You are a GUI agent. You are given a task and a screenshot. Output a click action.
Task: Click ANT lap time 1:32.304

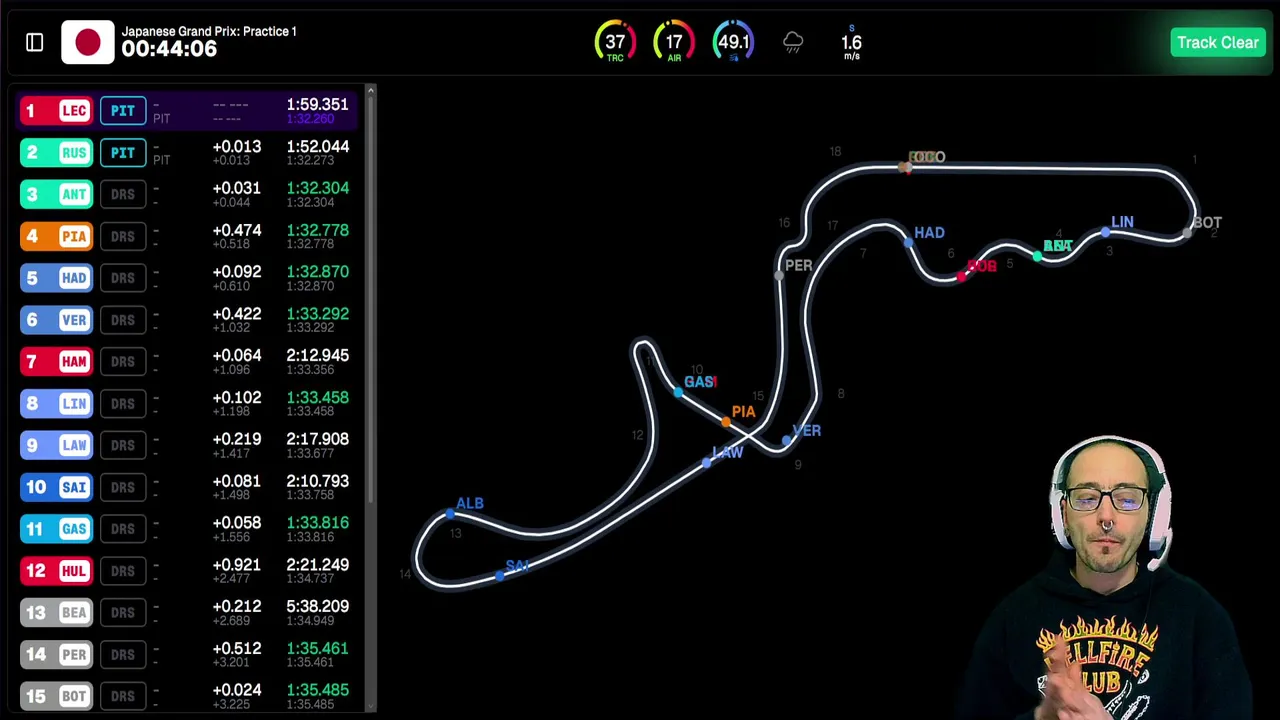click(317, 188)
